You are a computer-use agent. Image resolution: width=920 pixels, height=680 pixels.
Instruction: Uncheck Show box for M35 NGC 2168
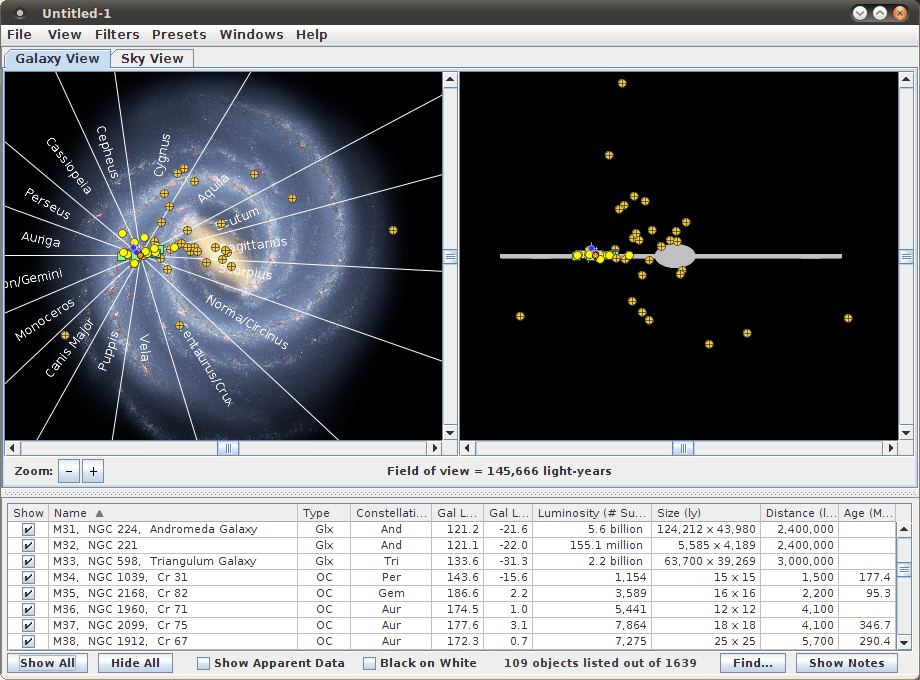pos(28,593)
